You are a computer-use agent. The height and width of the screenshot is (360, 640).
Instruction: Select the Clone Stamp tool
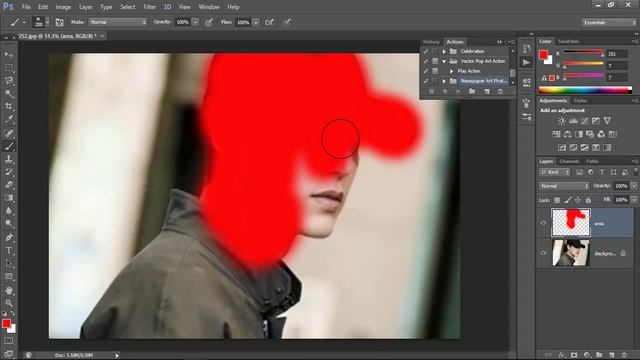coord(9,159)
